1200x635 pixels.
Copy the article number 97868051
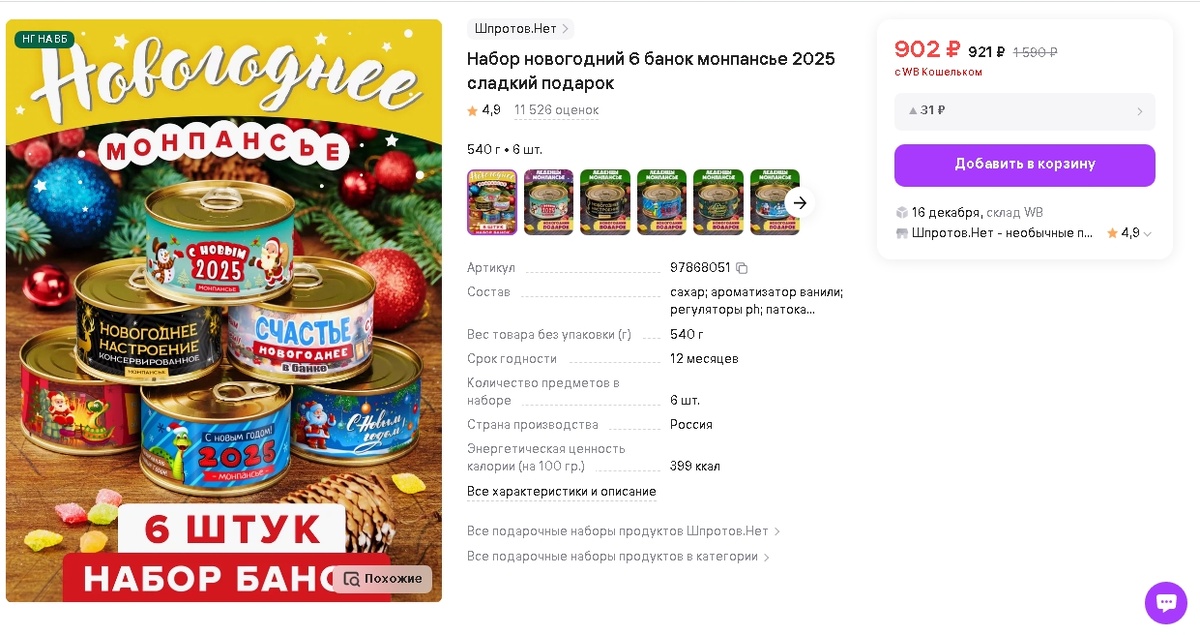click(742, 268)
